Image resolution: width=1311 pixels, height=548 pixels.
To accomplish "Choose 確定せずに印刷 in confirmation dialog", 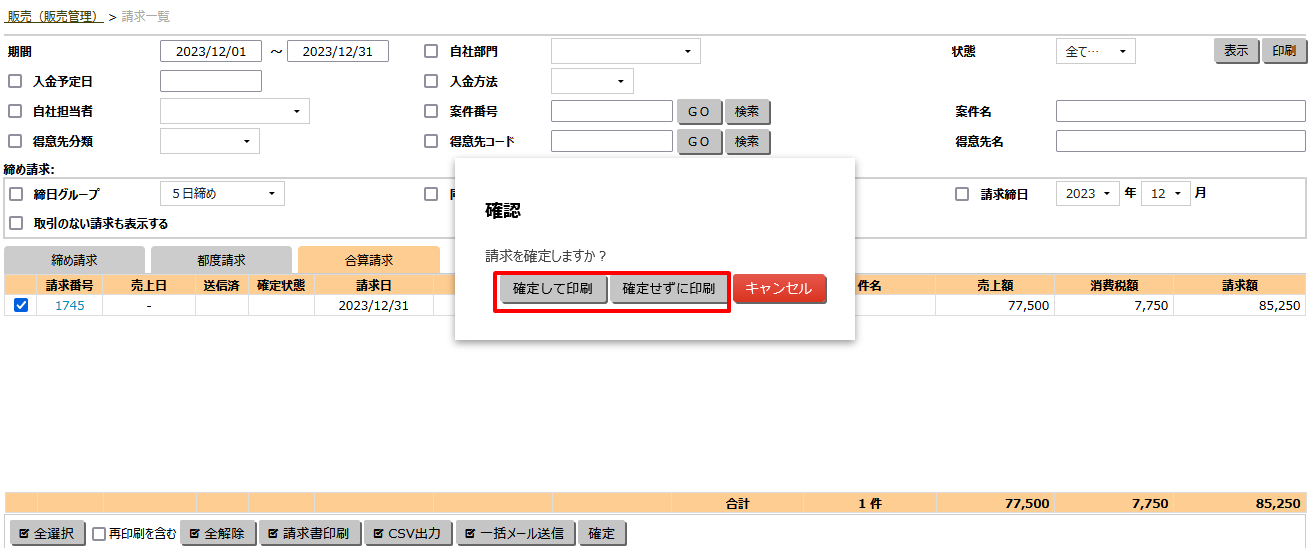I will (x=669, y=289).
